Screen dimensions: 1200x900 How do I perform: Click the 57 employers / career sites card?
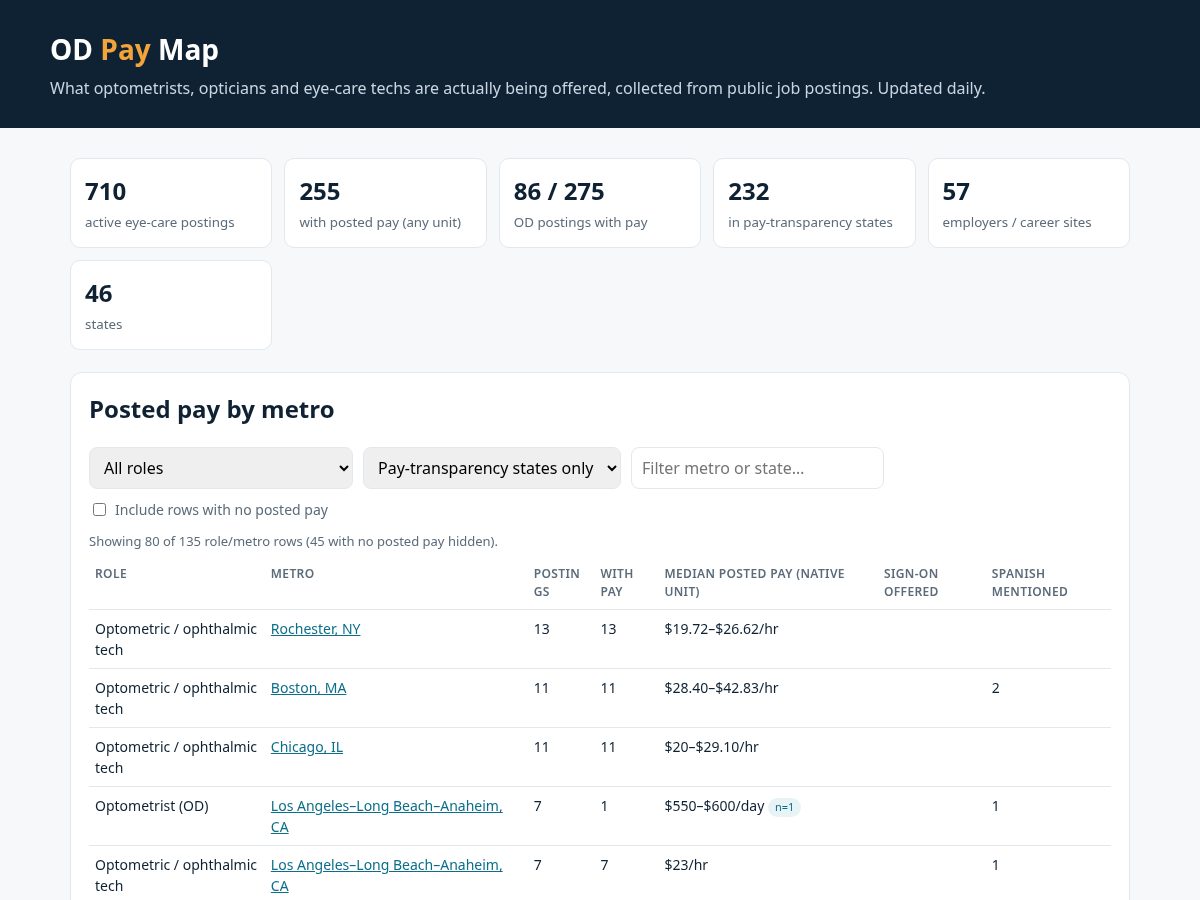pyautogui.click(x=1029, y=203)
